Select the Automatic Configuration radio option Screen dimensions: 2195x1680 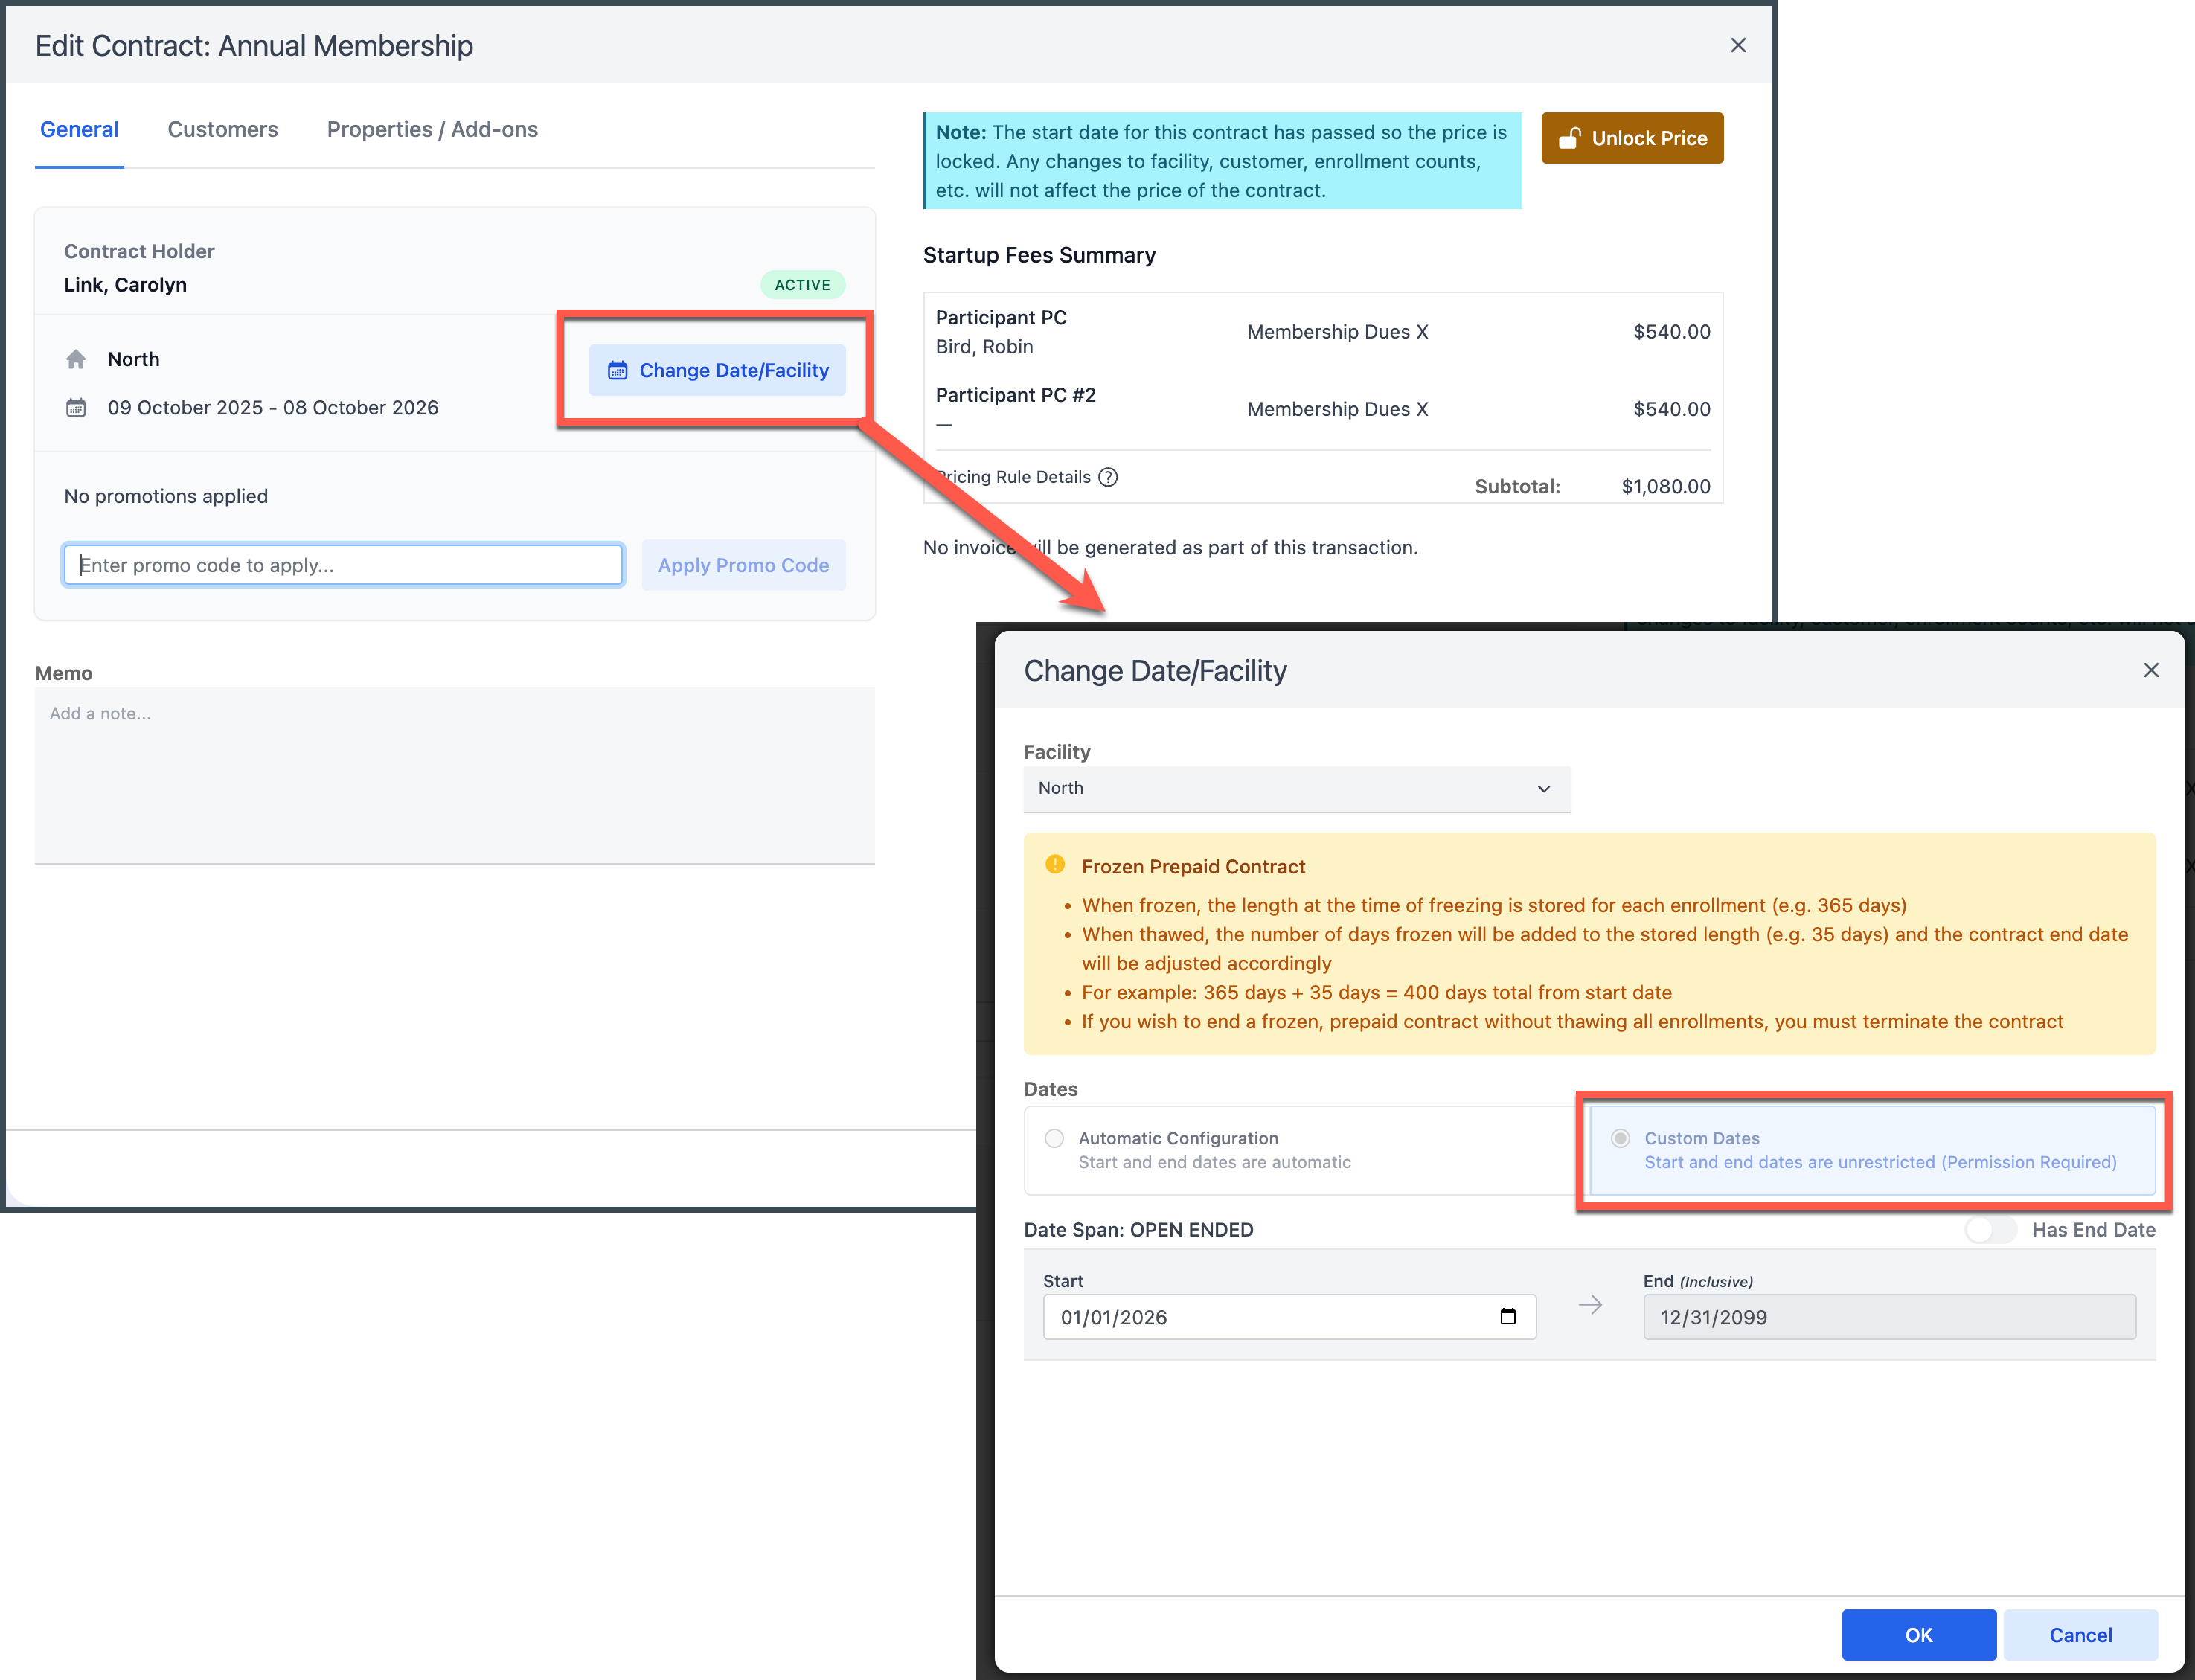click(x=1054, y=1138)
